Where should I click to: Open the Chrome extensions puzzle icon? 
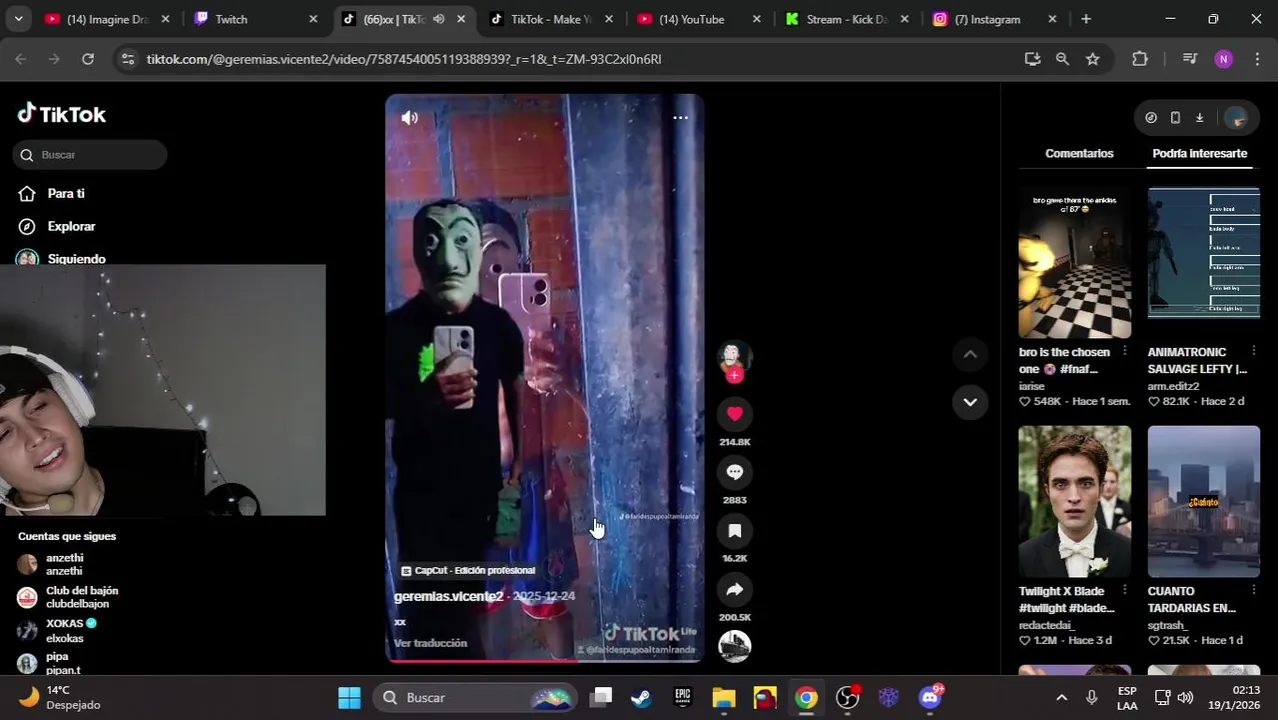coord(1140,59)
